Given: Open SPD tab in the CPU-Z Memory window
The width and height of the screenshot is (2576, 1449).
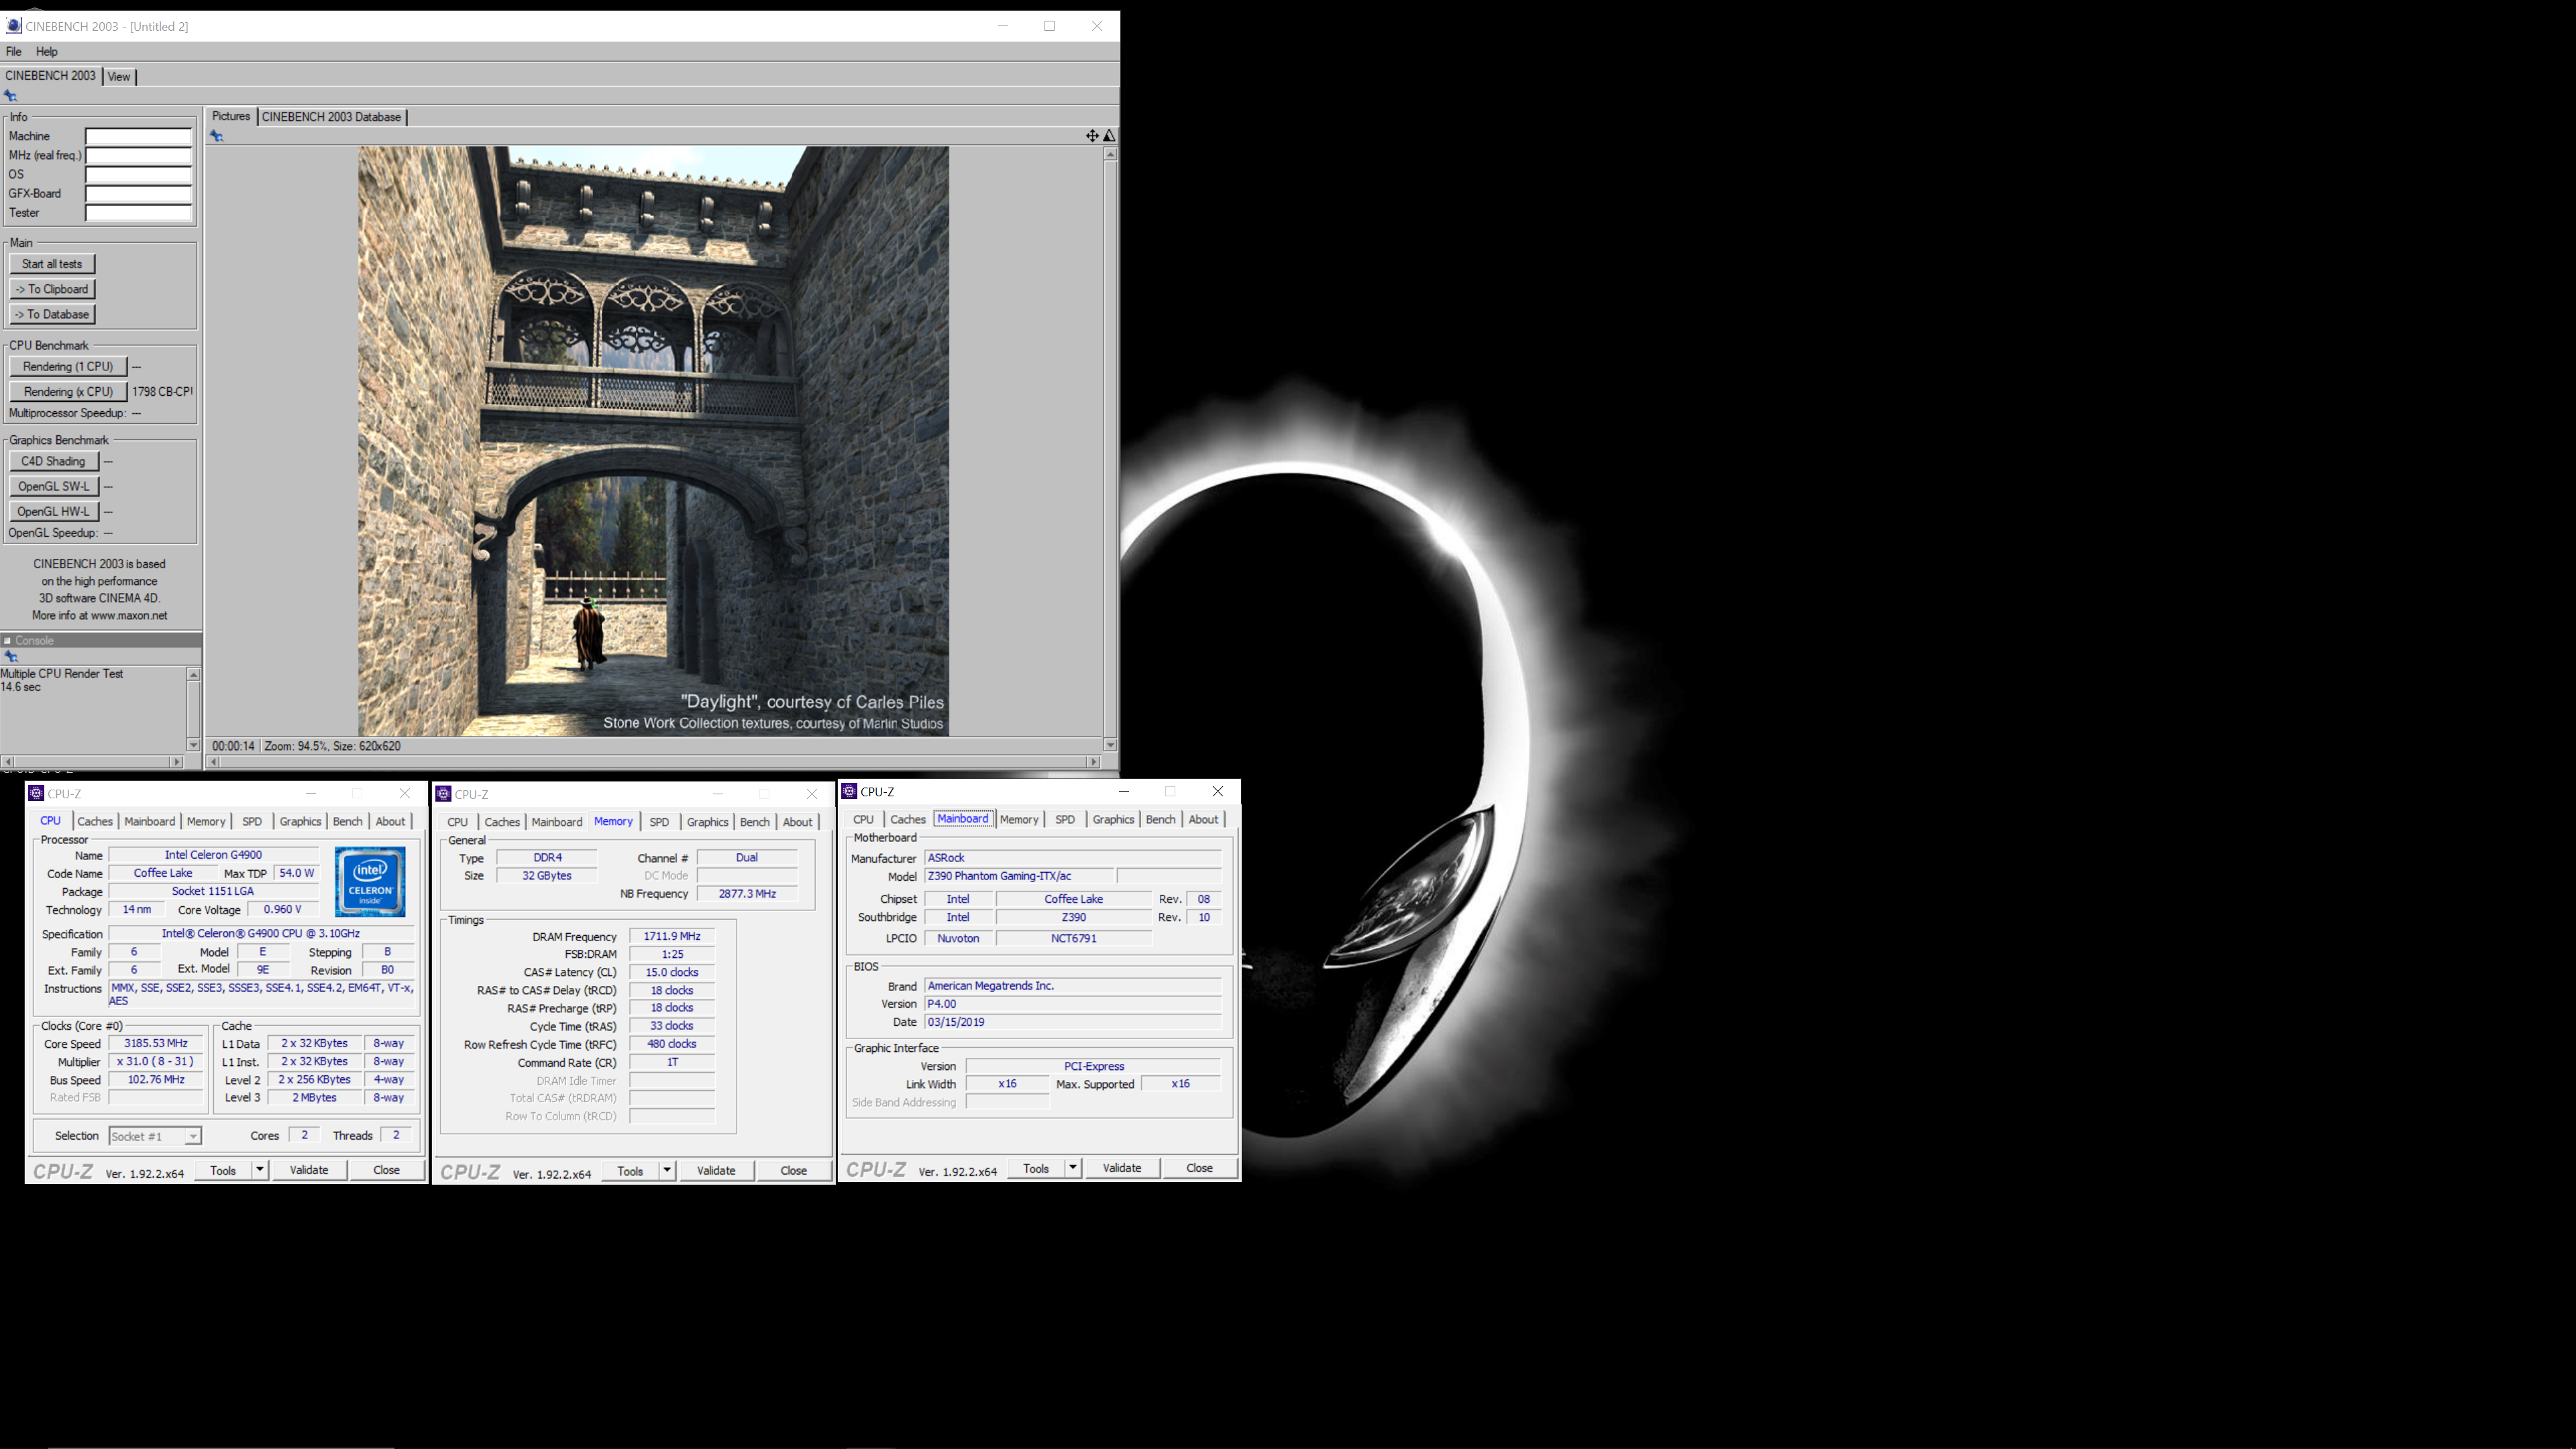Looking at the screenshot, I should (x=659, y=823).
